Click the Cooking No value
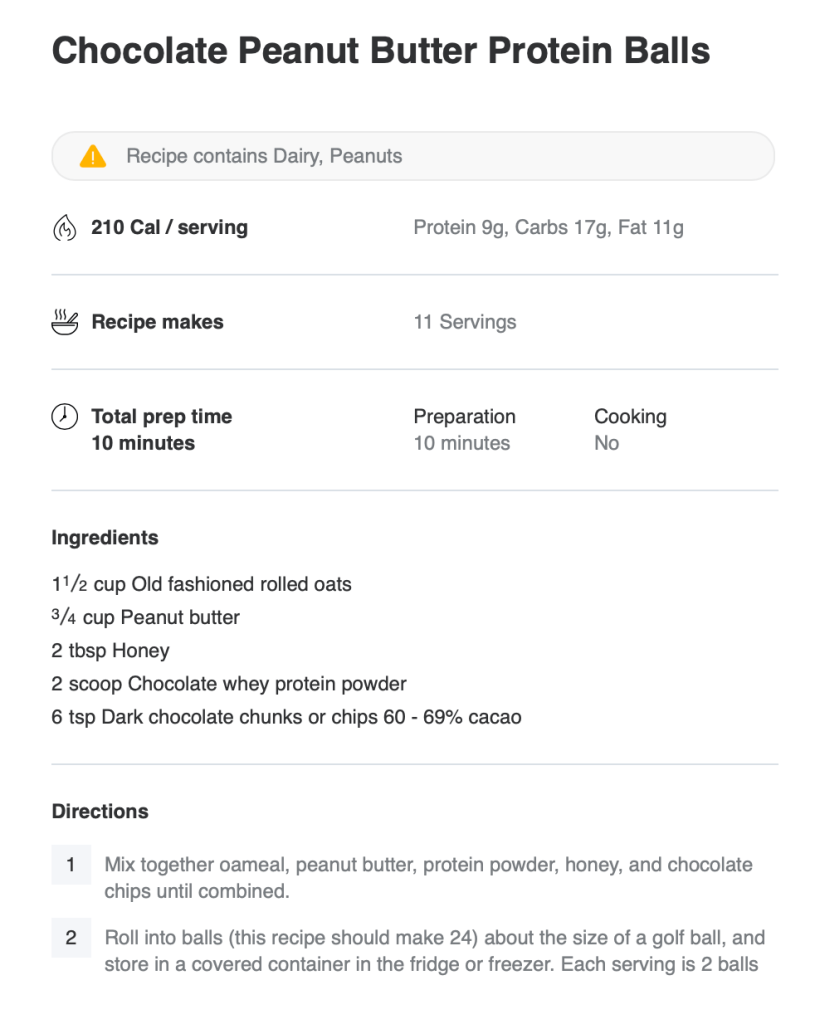The image size is (815, 1024). pyautogui.click(x=606, y=443)
